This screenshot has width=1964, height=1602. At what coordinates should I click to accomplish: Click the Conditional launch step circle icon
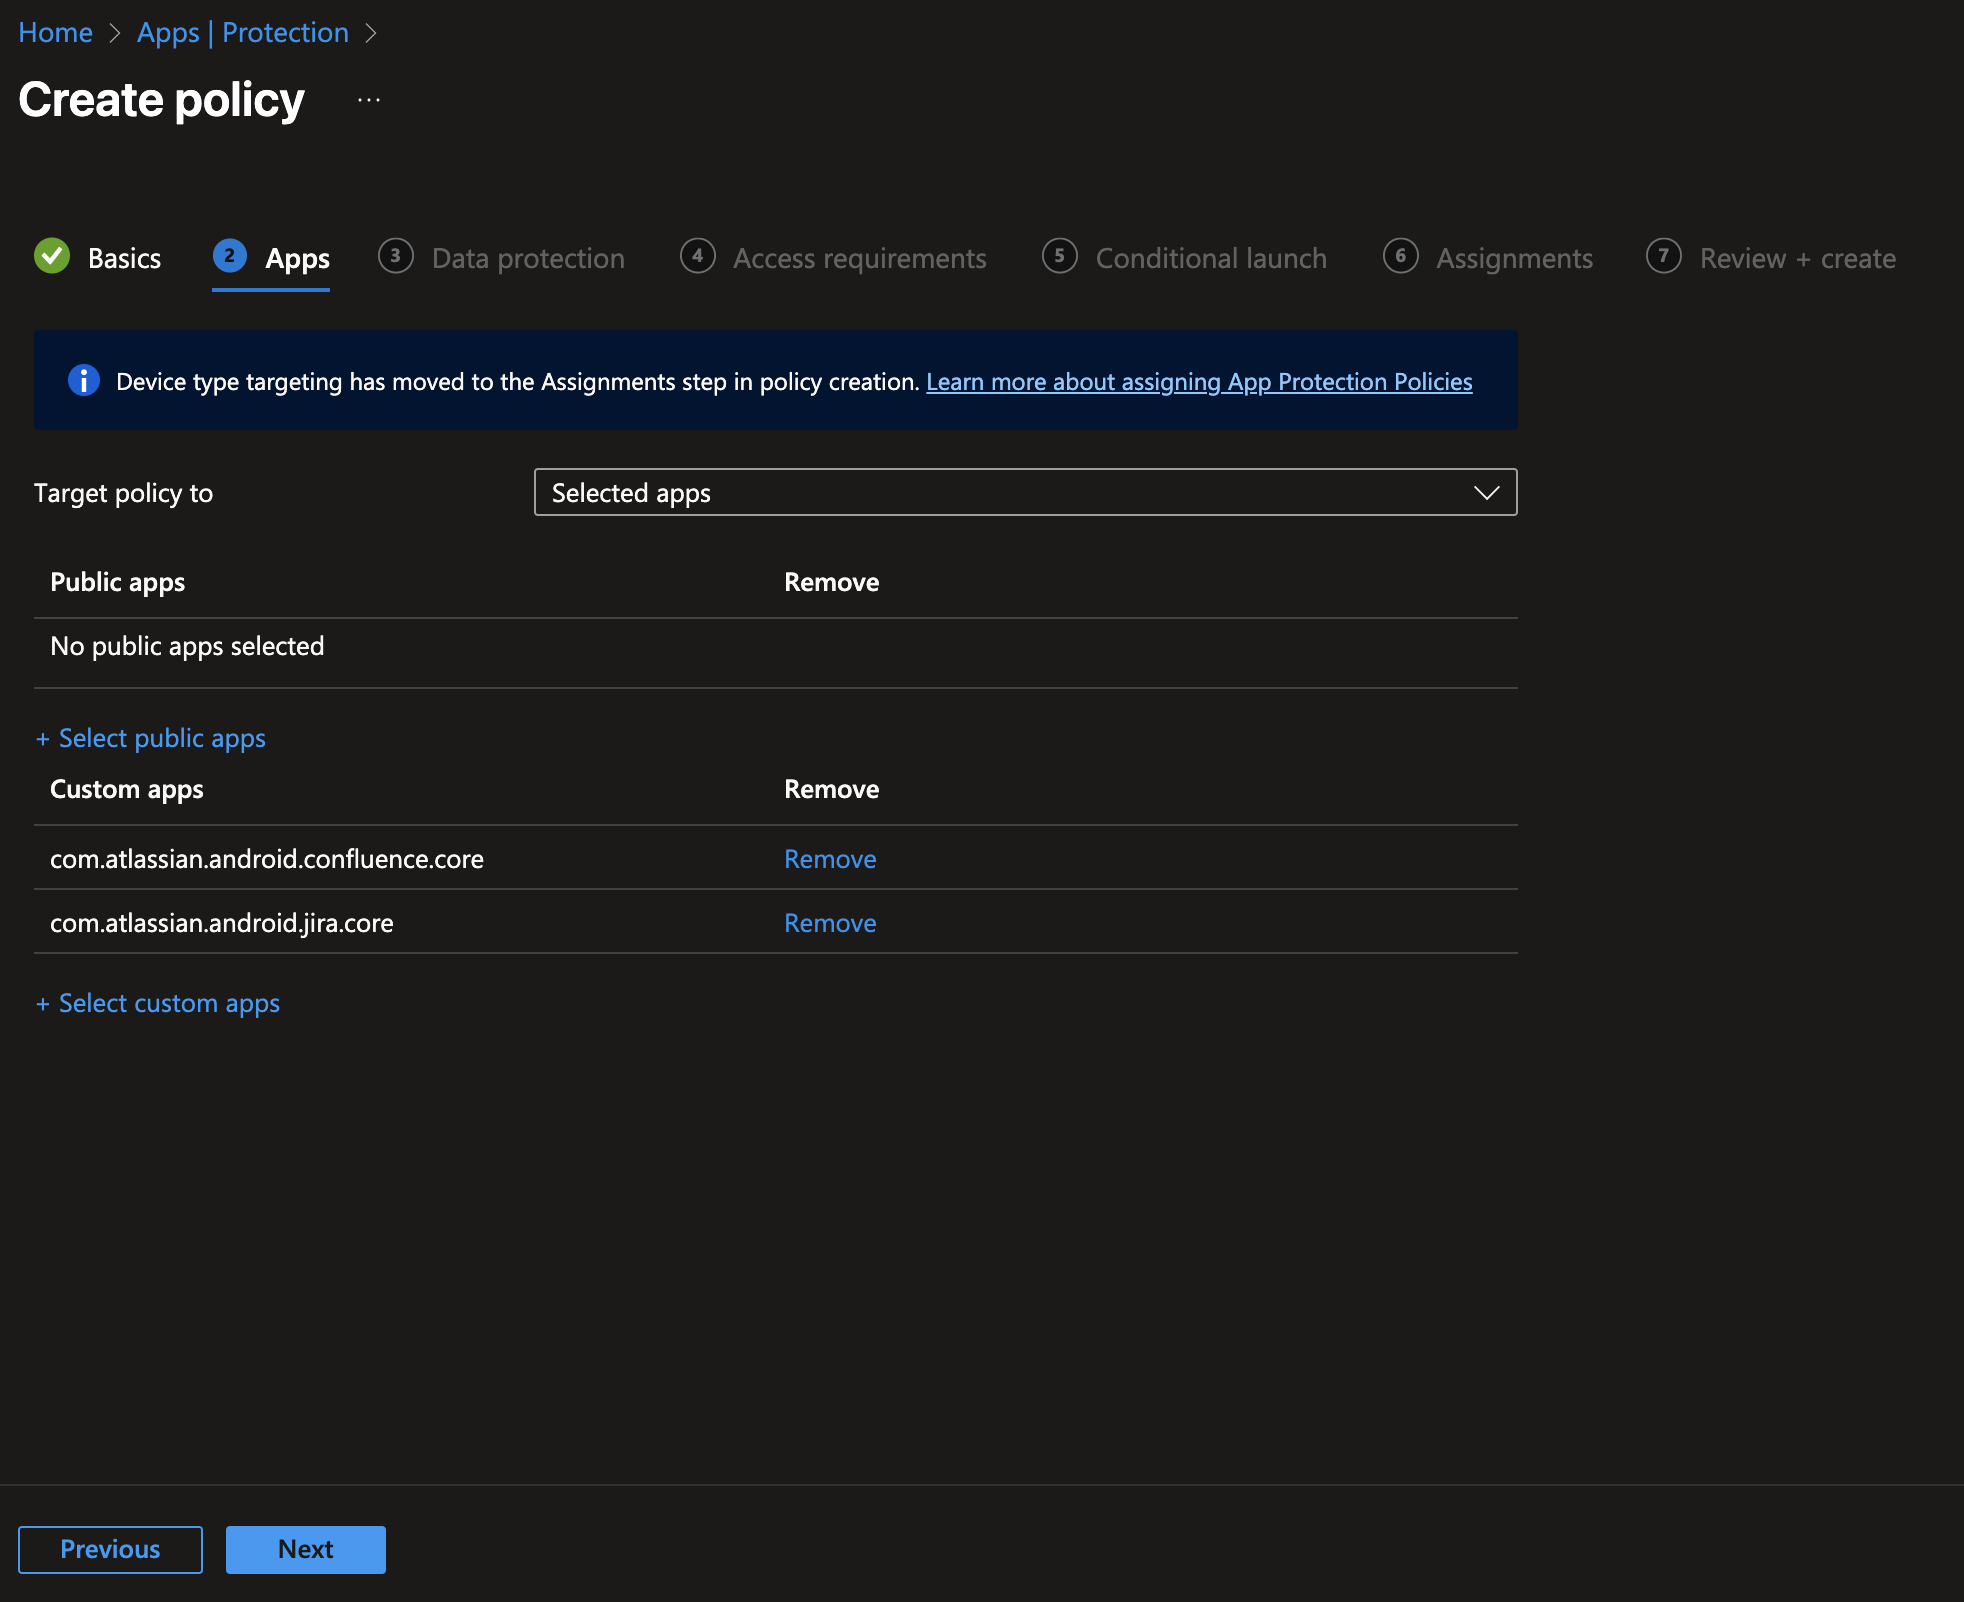tap(1060, 257)
